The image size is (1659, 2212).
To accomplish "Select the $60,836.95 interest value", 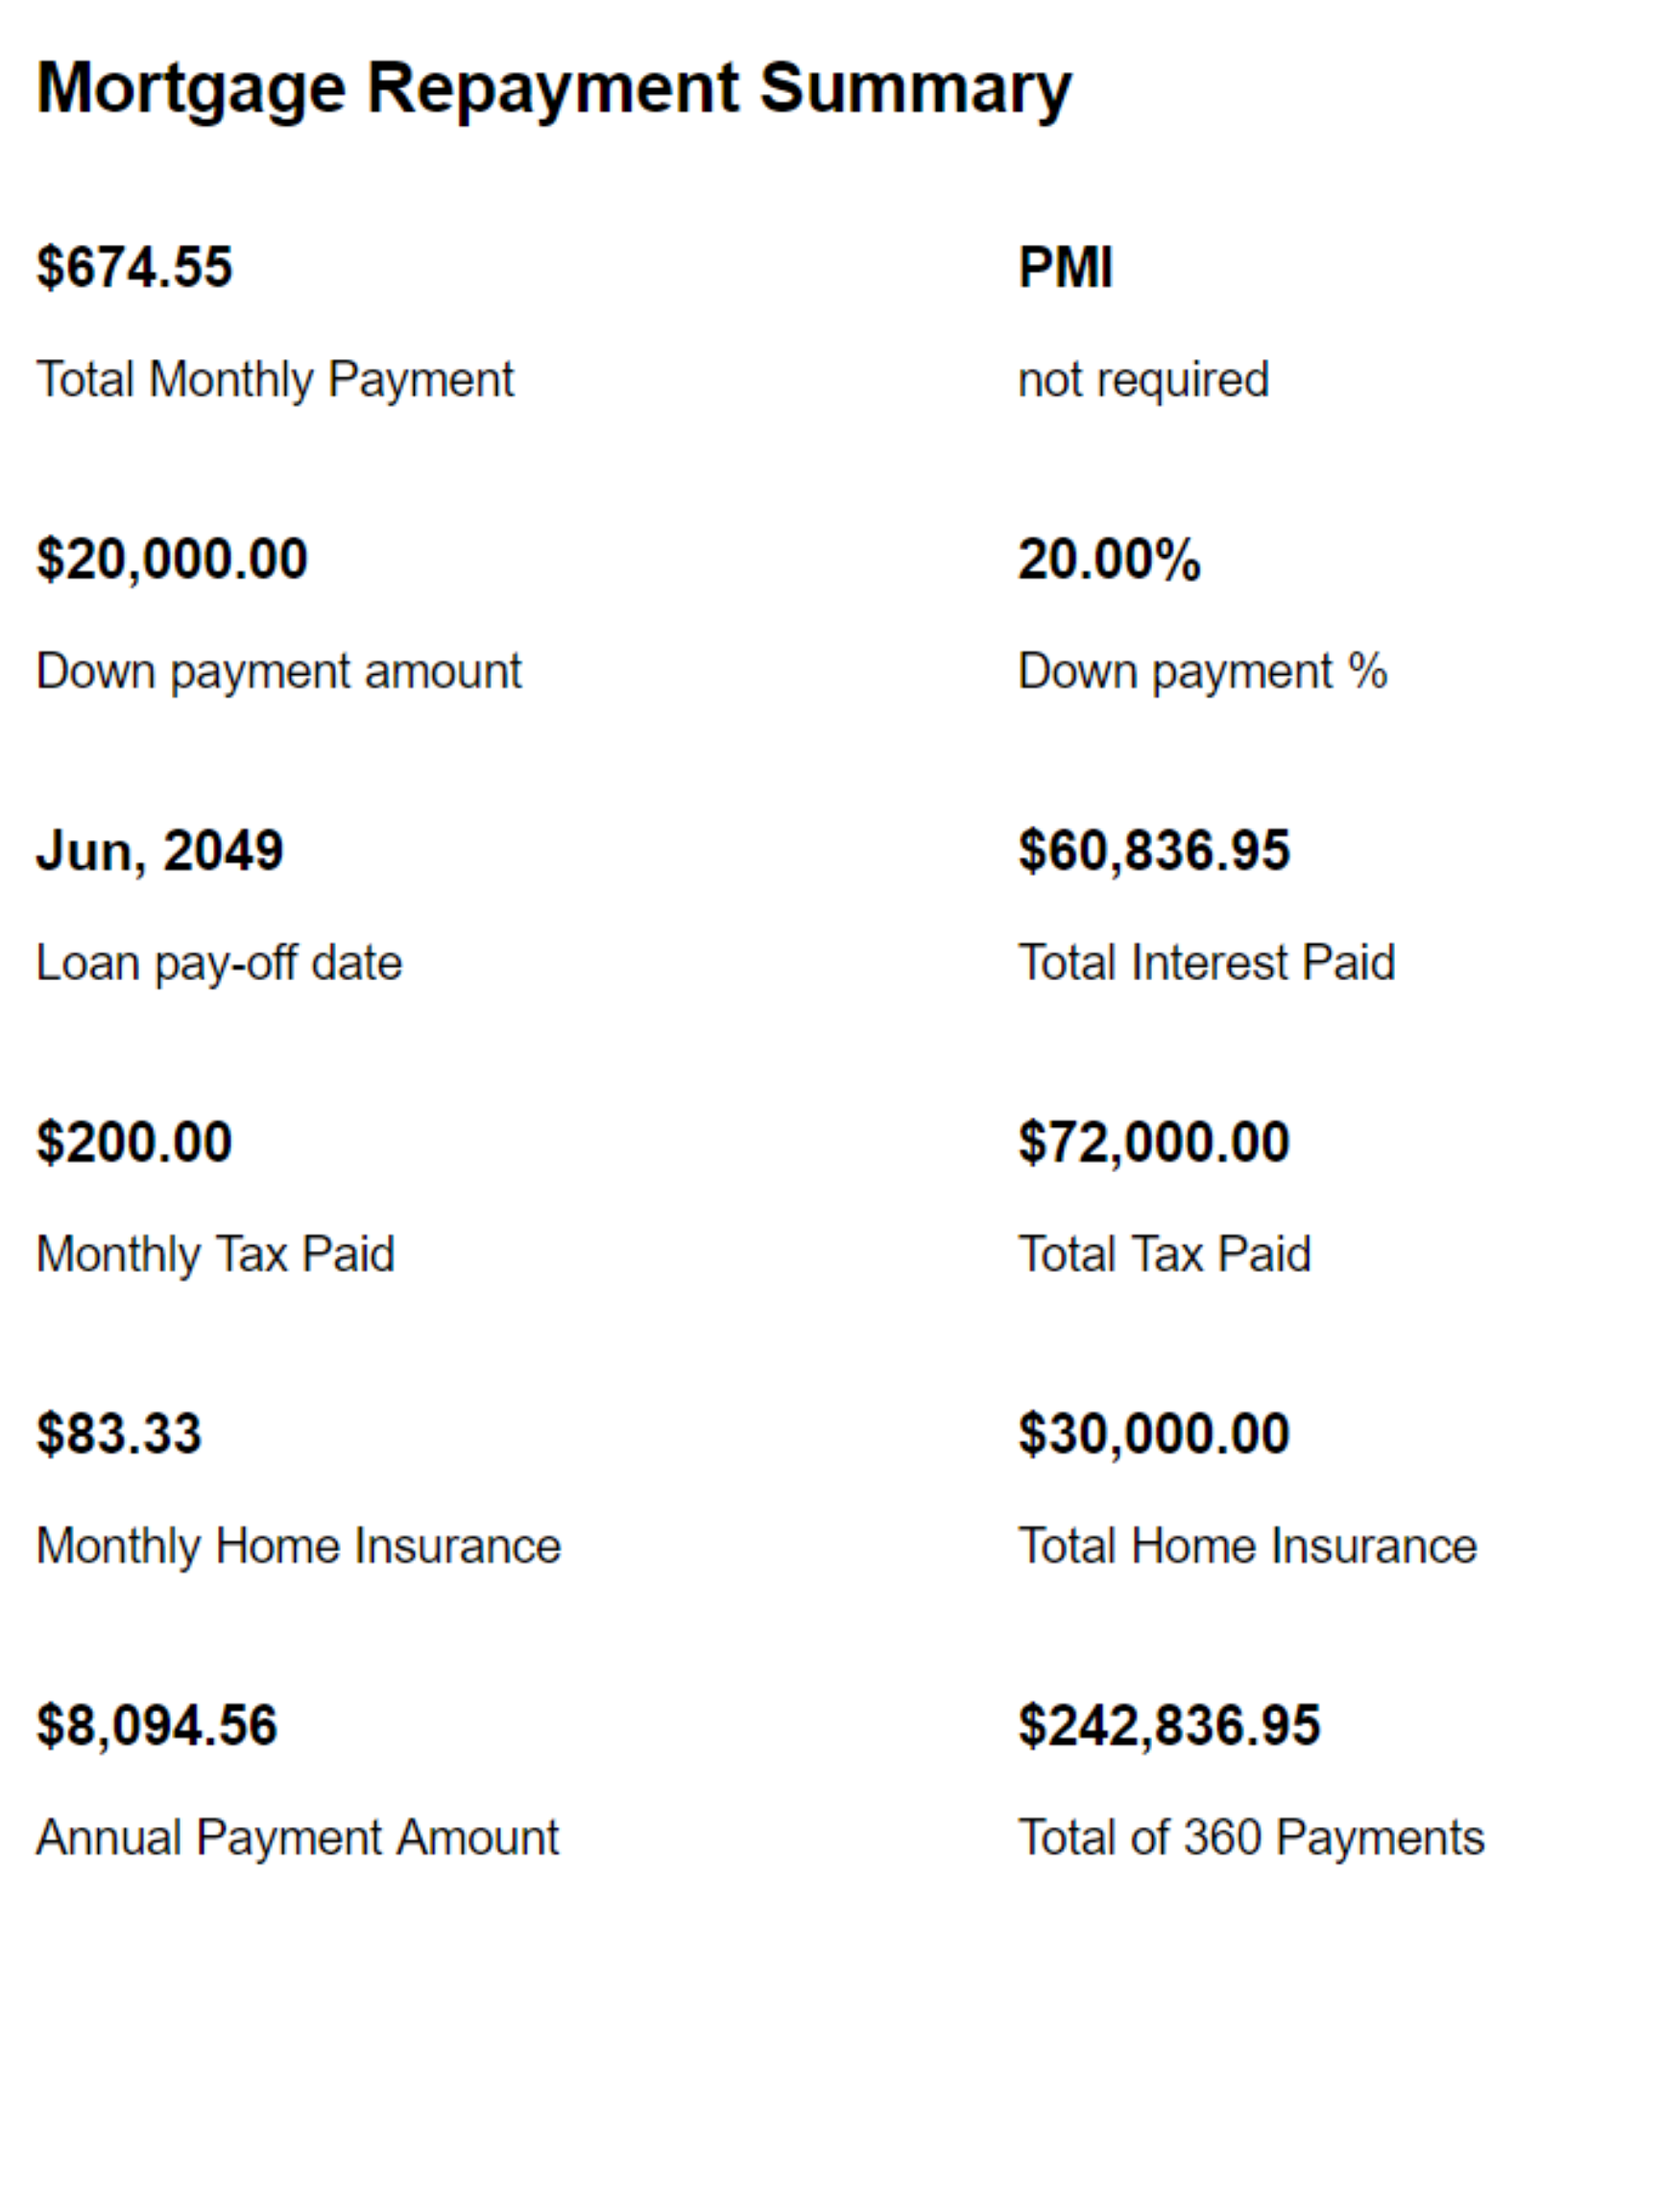I will pyautogui.click(x=1154, y=851).
